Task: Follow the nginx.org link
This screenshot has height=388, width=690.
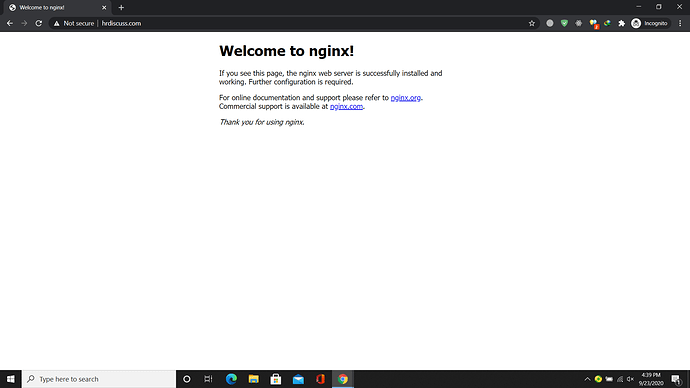Action: click(405, 98)
